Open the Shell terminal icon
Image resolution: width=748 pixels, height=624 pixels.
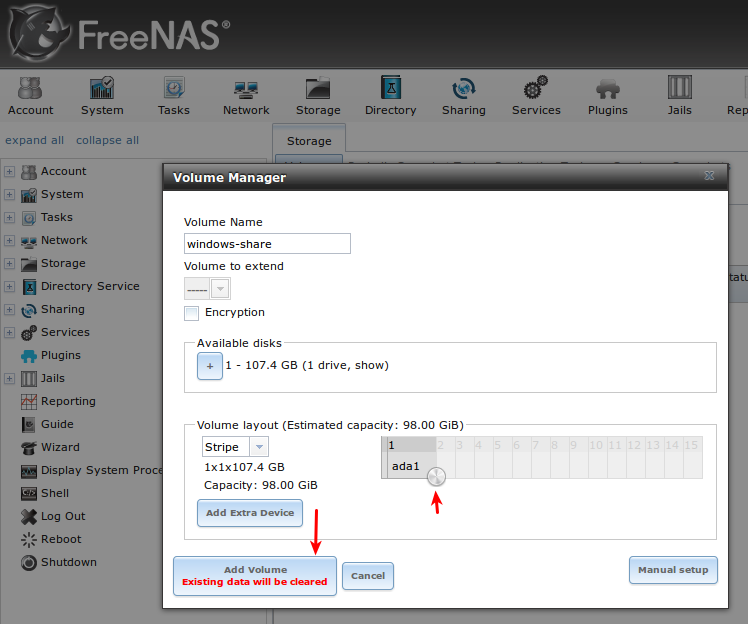pos(29,493)
